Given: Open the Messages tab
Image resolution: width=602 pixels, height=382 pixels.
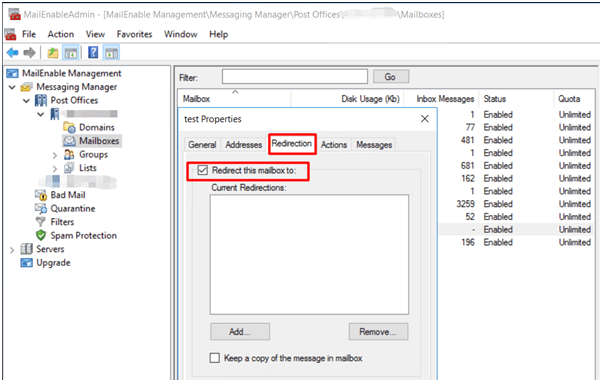Looking at the screenshot, I should tap(374, 145).
